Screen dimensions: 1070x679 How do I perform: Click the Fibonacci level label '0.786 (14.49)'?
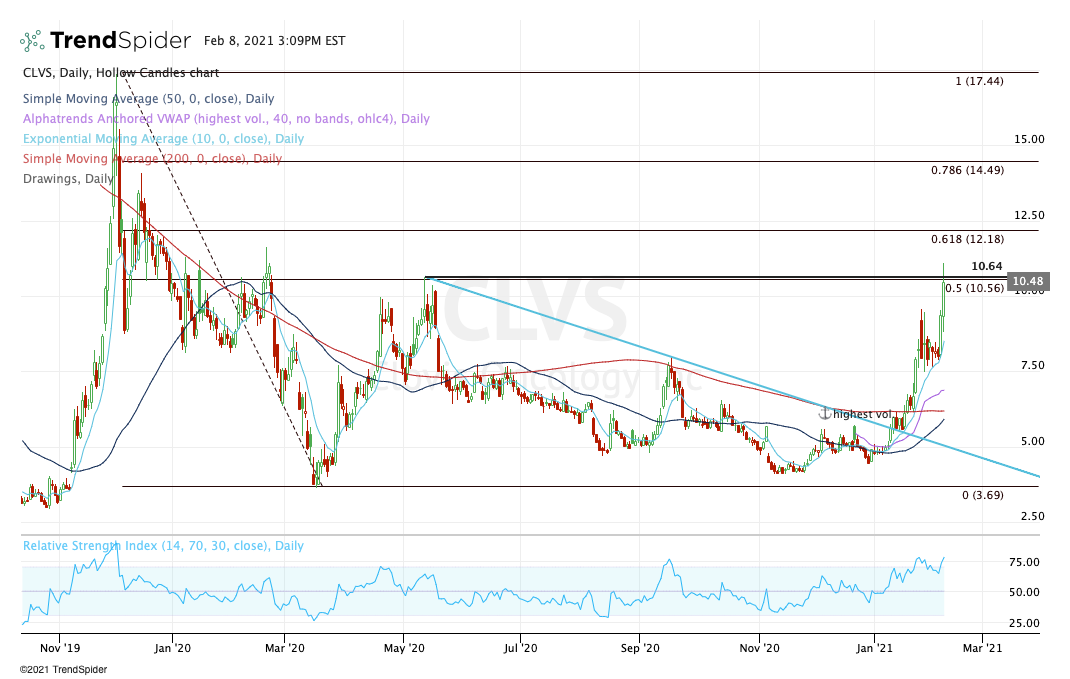pos(967,170)
